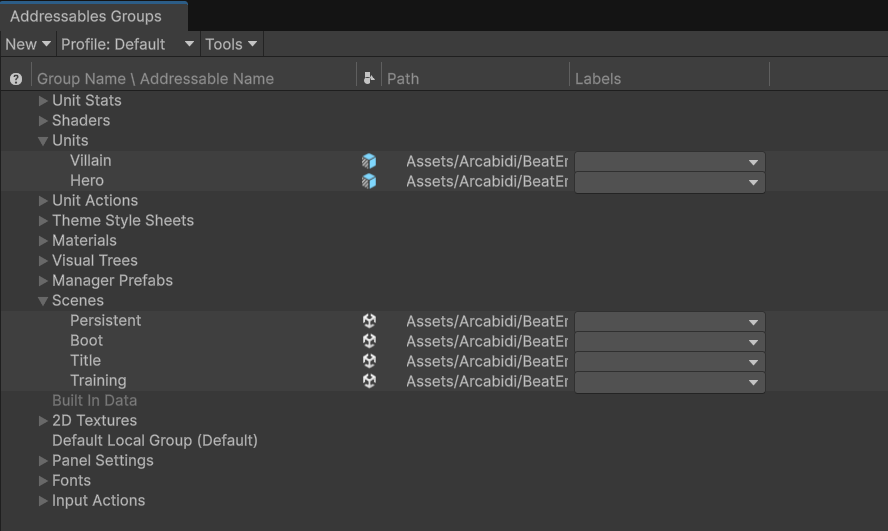Click the Unity scene icon beside Persistent
Viewport: 888px width, 531px height.
pyautogui.click(x=369, y=321)
